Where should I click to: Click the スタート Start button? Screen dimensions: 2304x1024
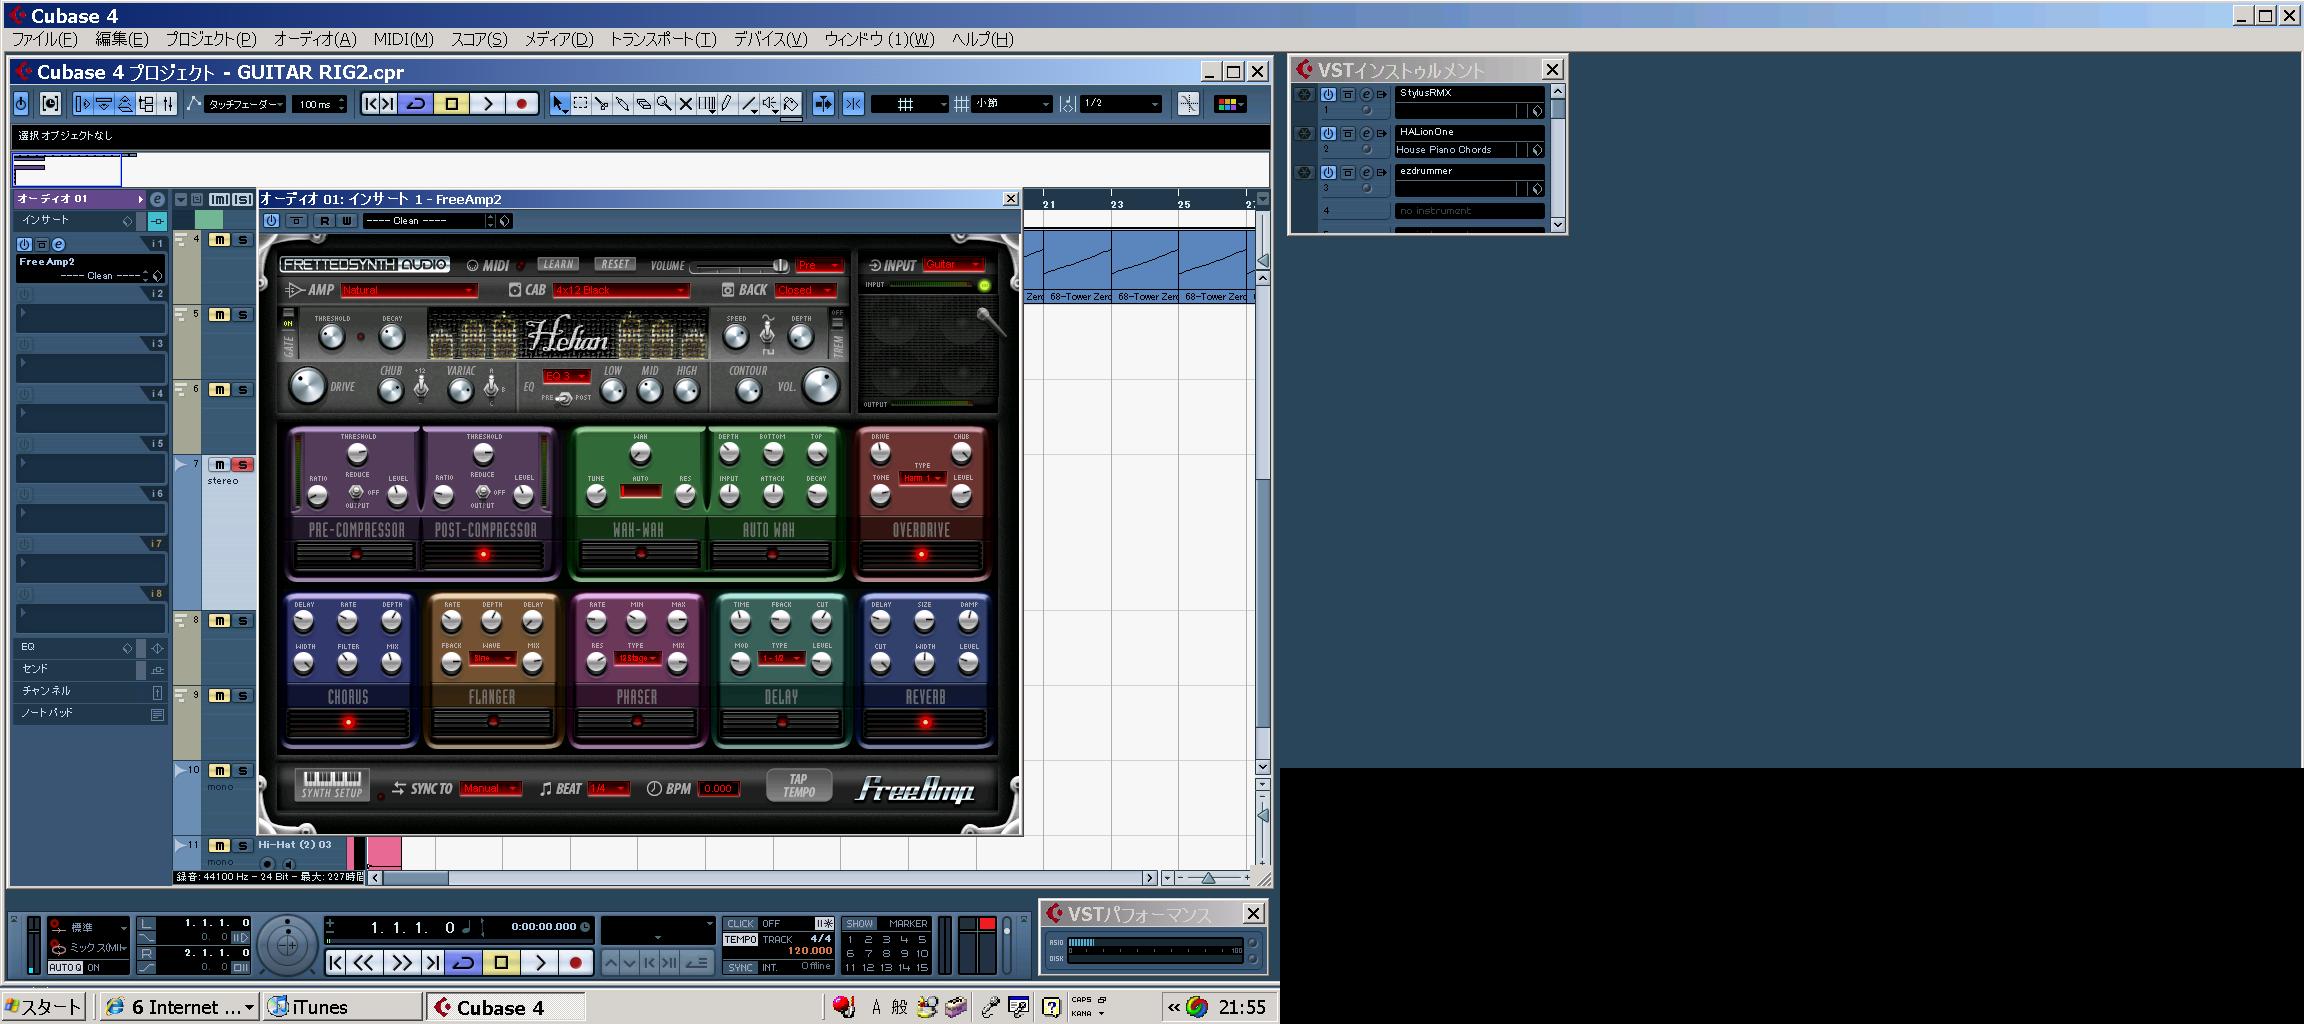pos(43,1007)
